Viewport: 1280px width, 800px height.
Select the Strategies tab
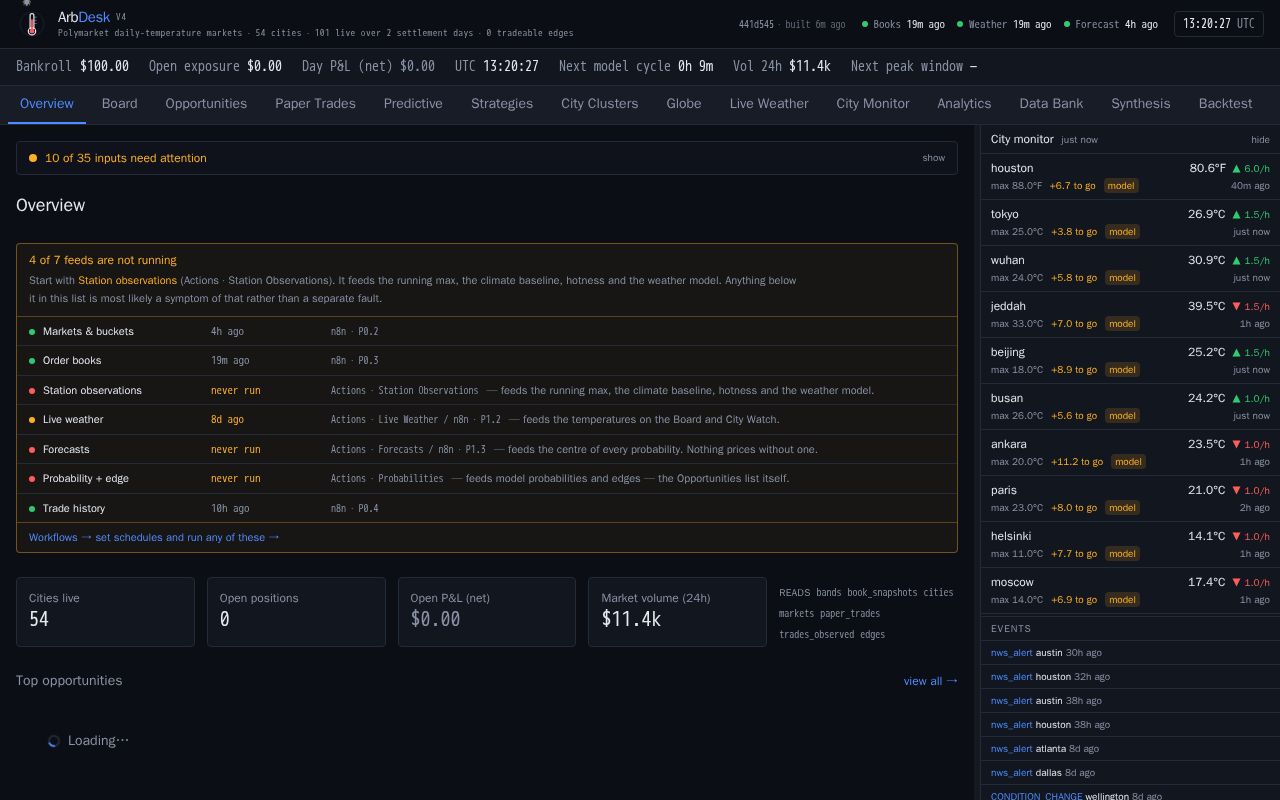(502, 104)
